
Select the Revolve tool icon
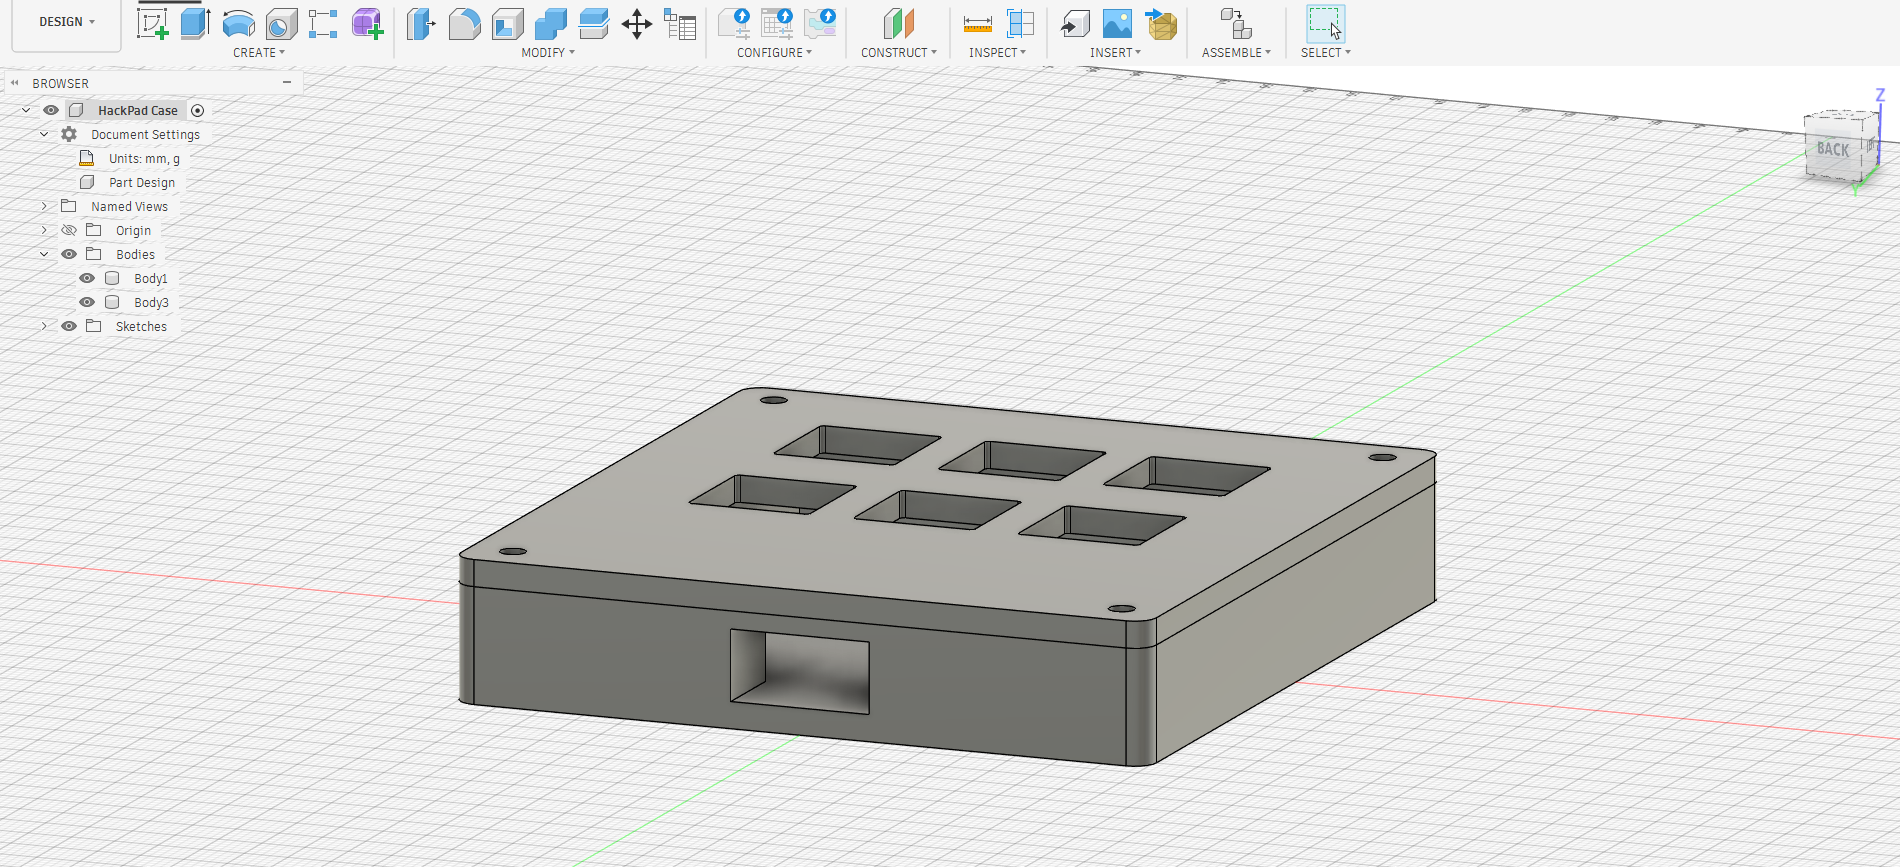[238, 24]
